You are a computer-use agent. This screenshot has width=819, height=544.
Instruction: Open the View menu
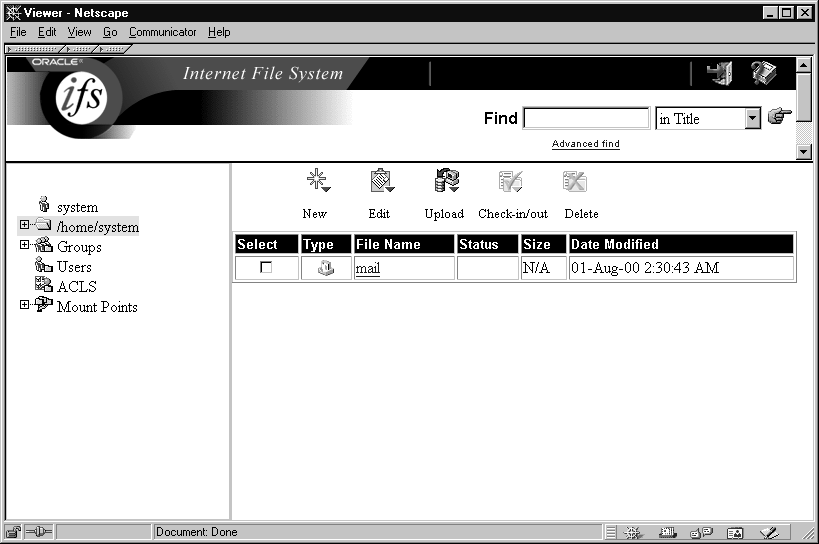coord(79,32)
